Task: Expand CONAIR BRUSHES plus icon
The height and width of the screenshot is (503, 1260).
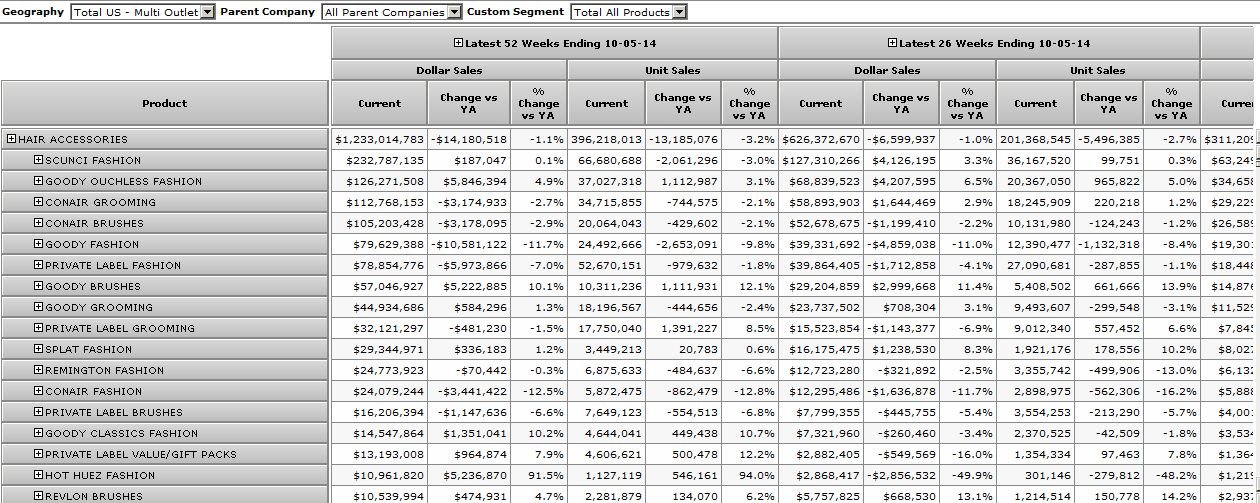Action: coord(39,223)
